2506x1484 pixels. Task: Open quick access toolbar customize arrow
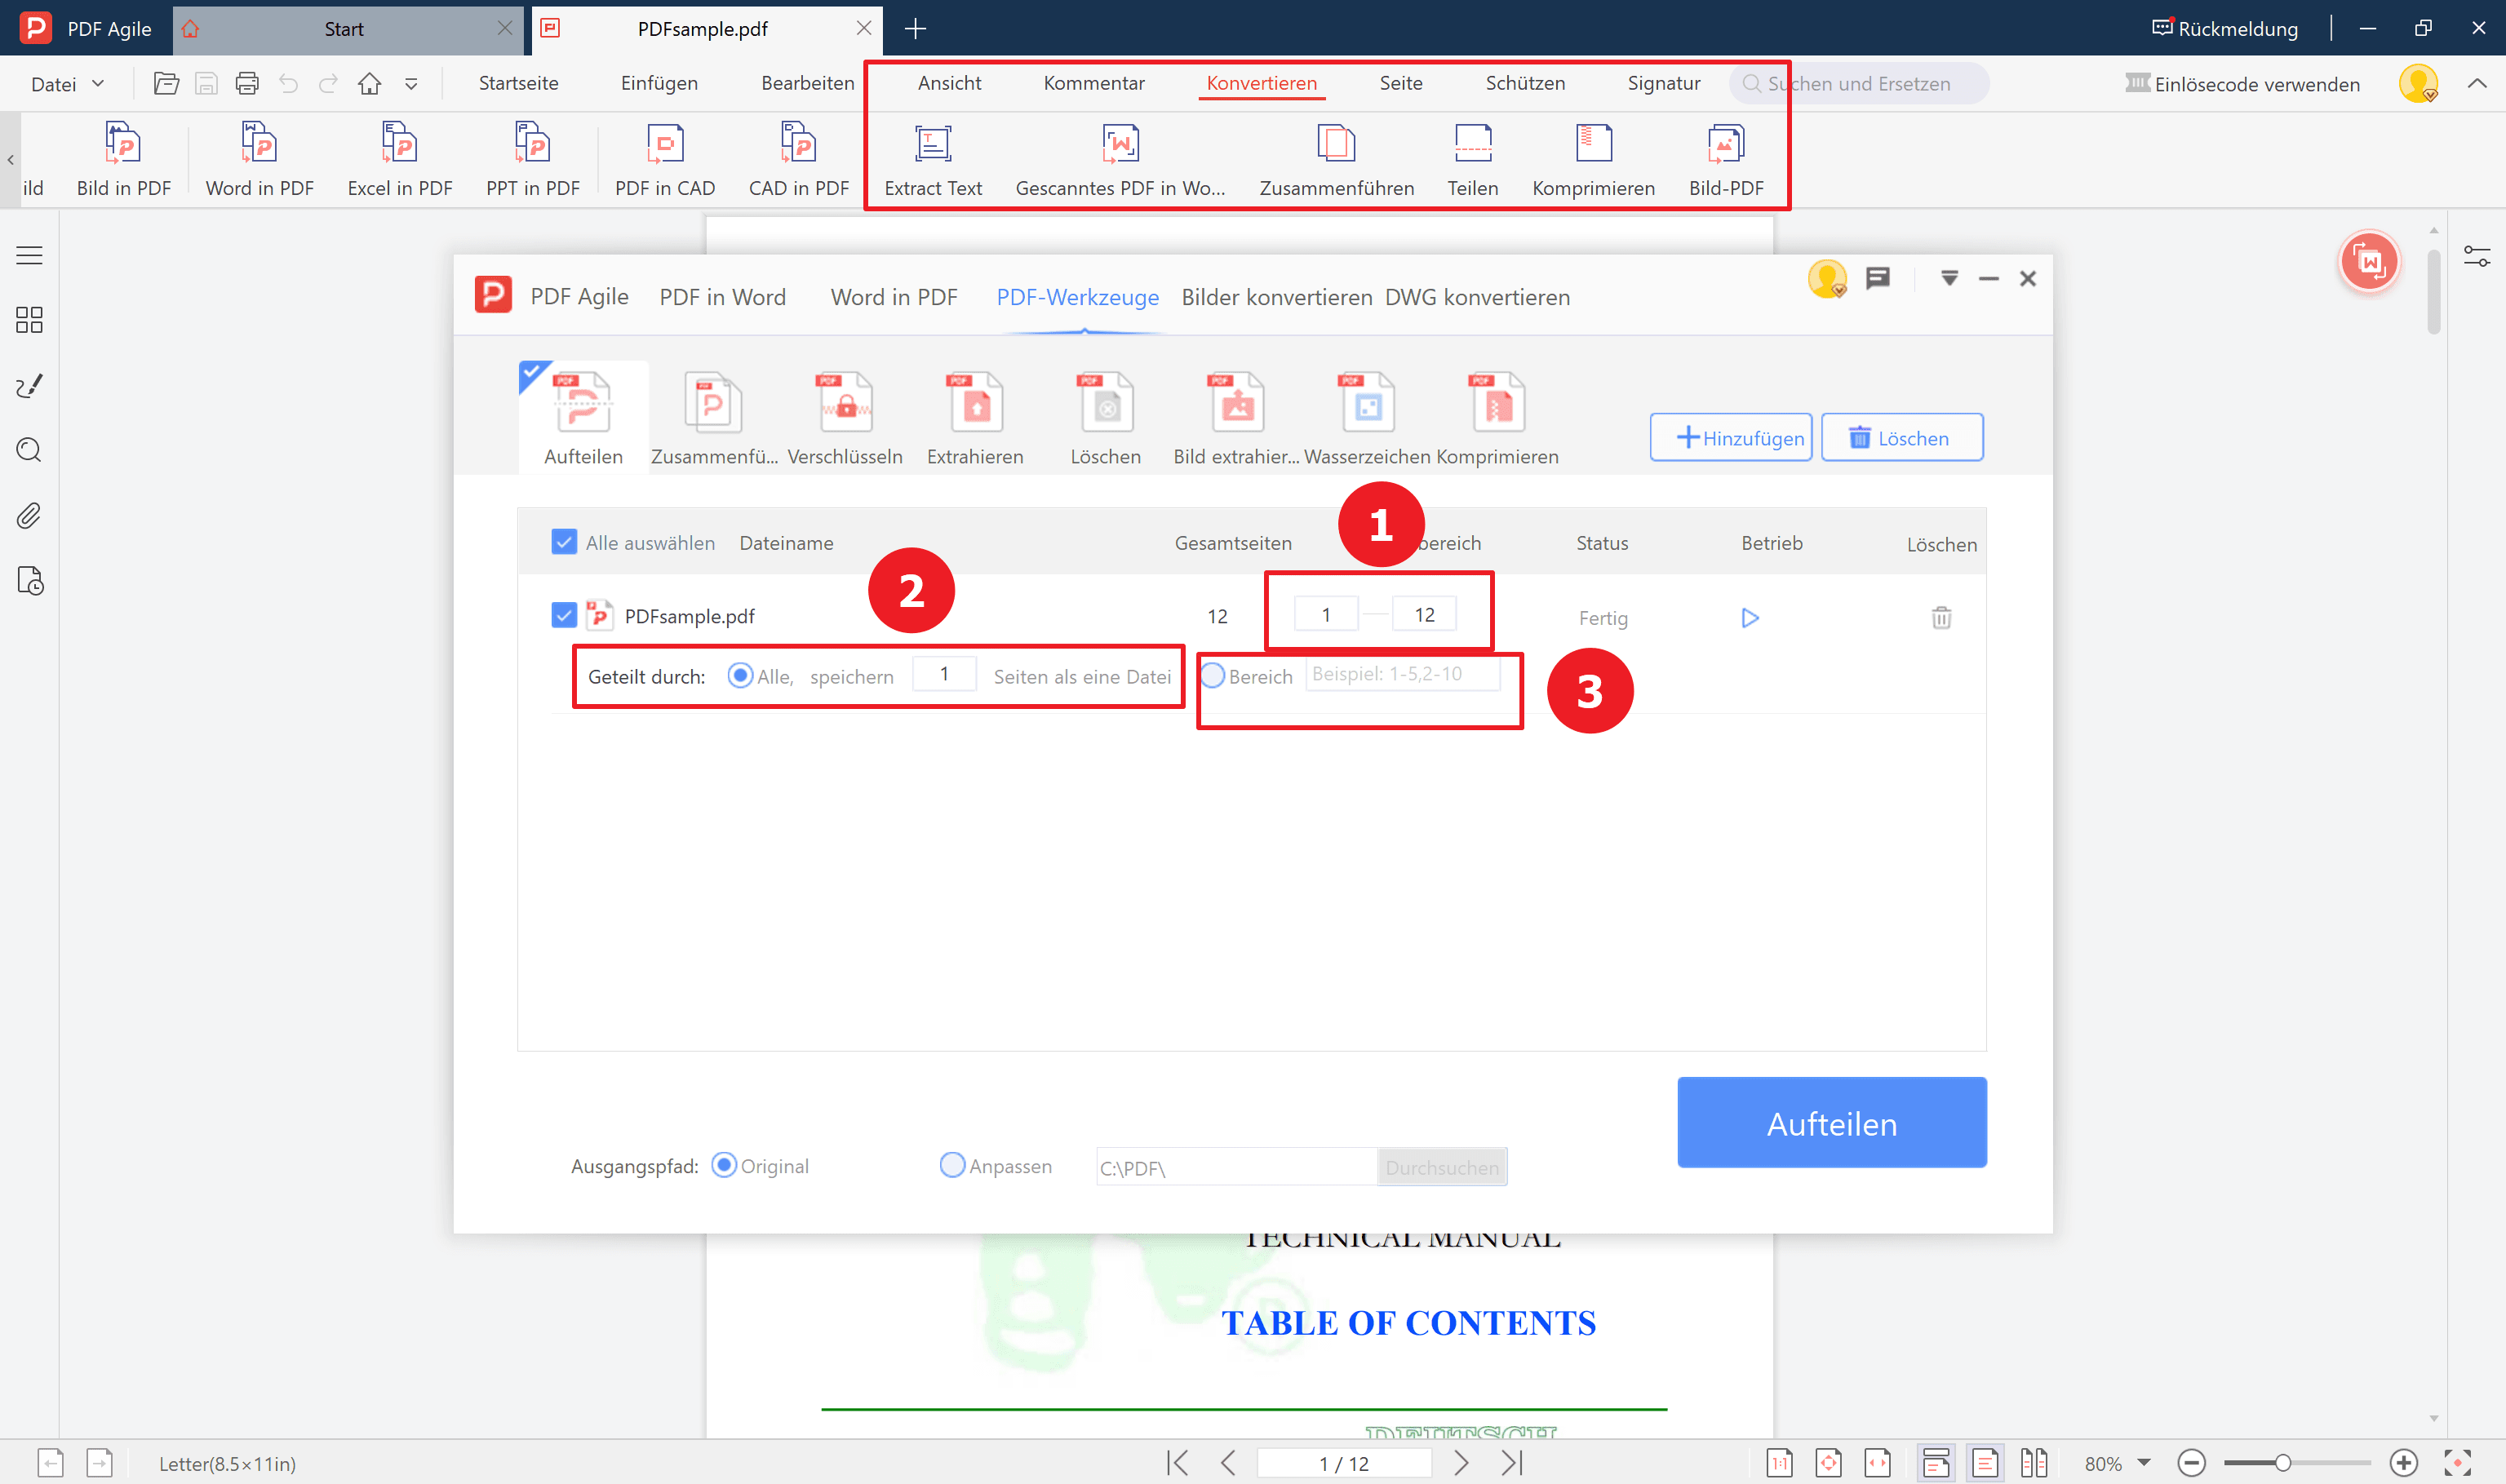[x=411, y=84]
